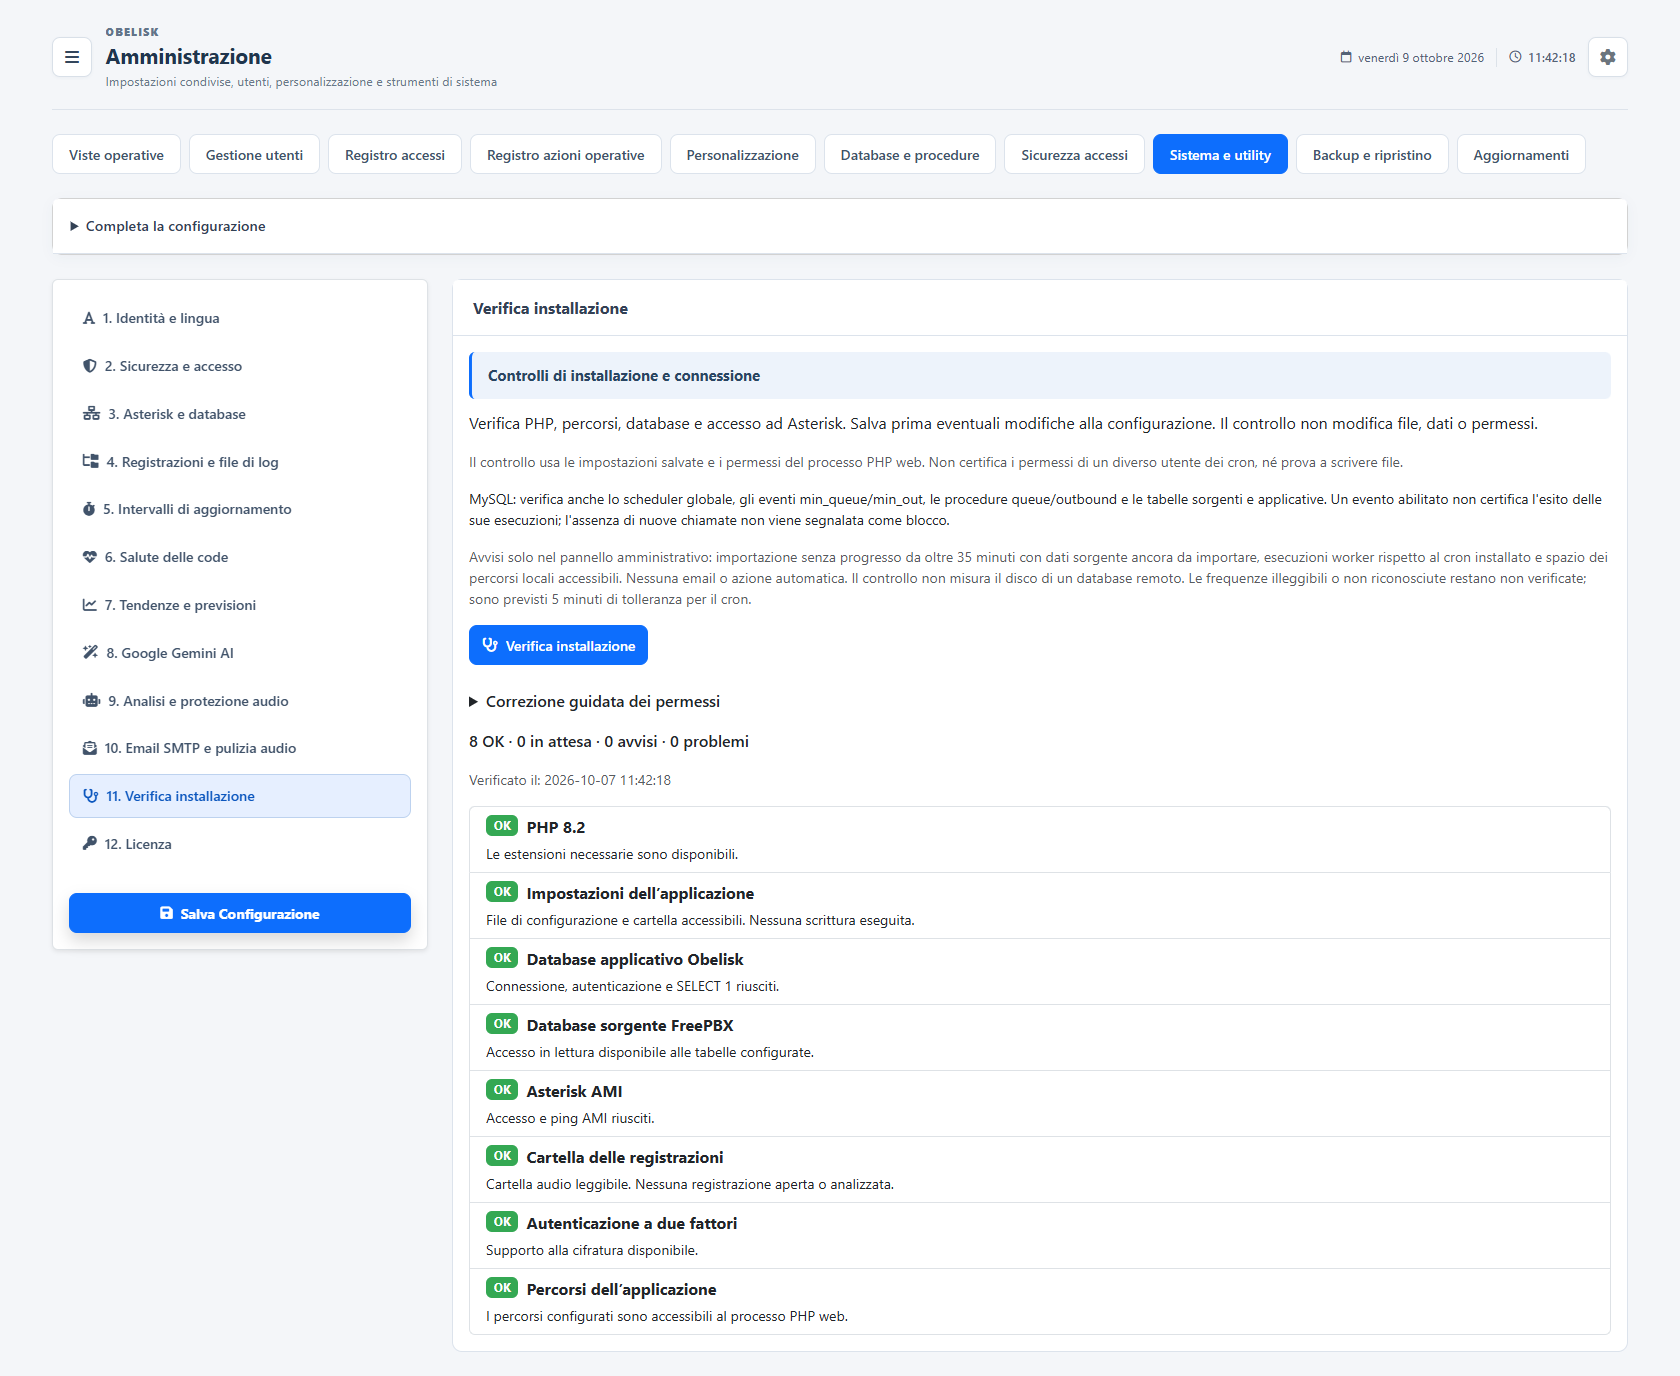Click the Database sorgente FreePBX result title
The width and height of the screenshot is (1680, 1376).
(x=630, y=1026)
